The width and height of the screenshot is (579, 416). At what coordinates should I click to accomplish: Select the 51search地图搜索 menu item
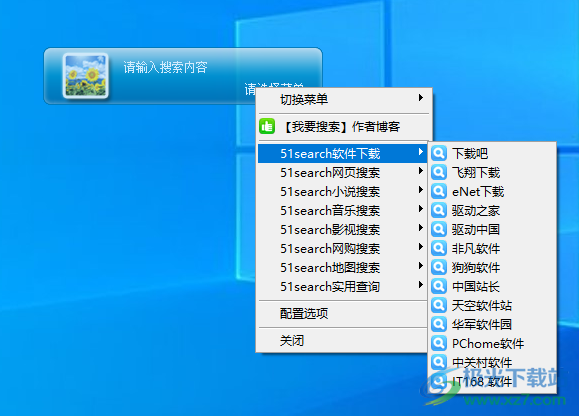343,268
